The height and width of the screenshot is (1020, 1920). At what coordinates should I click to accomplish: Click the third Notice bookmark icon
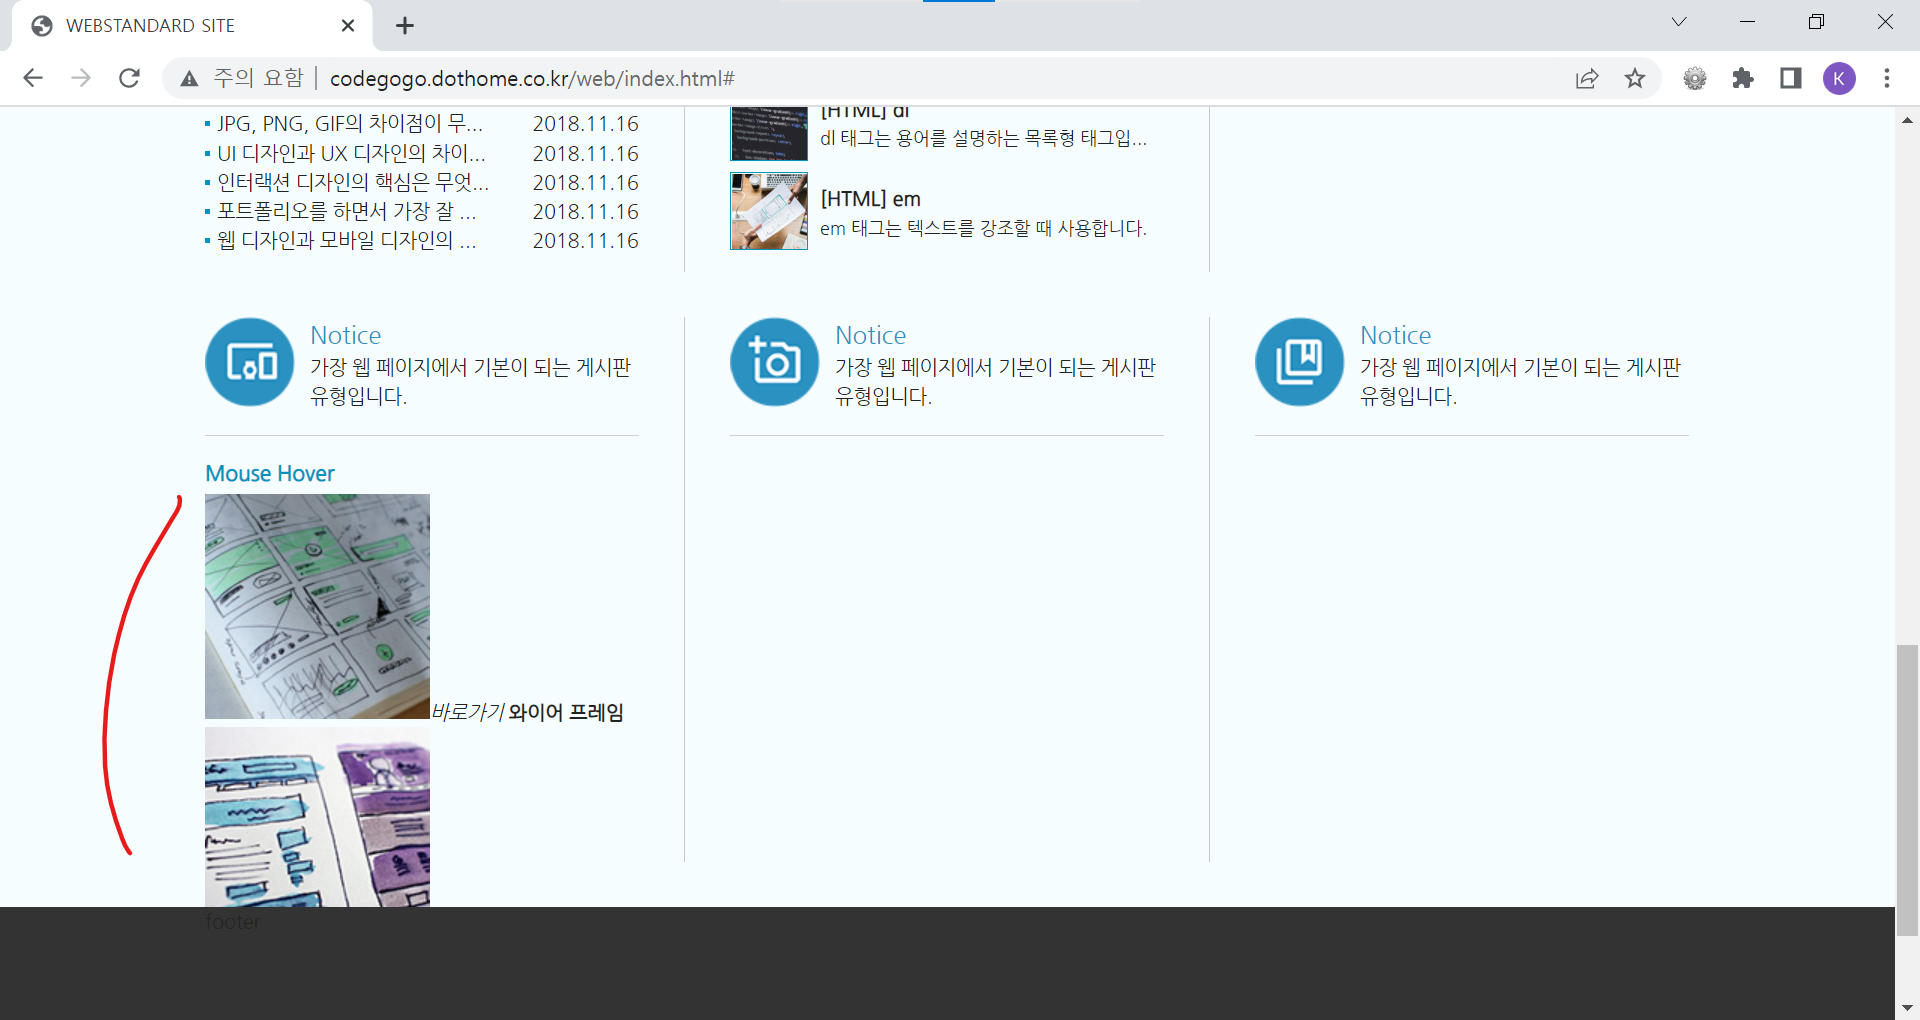[x=1300, y=362]
